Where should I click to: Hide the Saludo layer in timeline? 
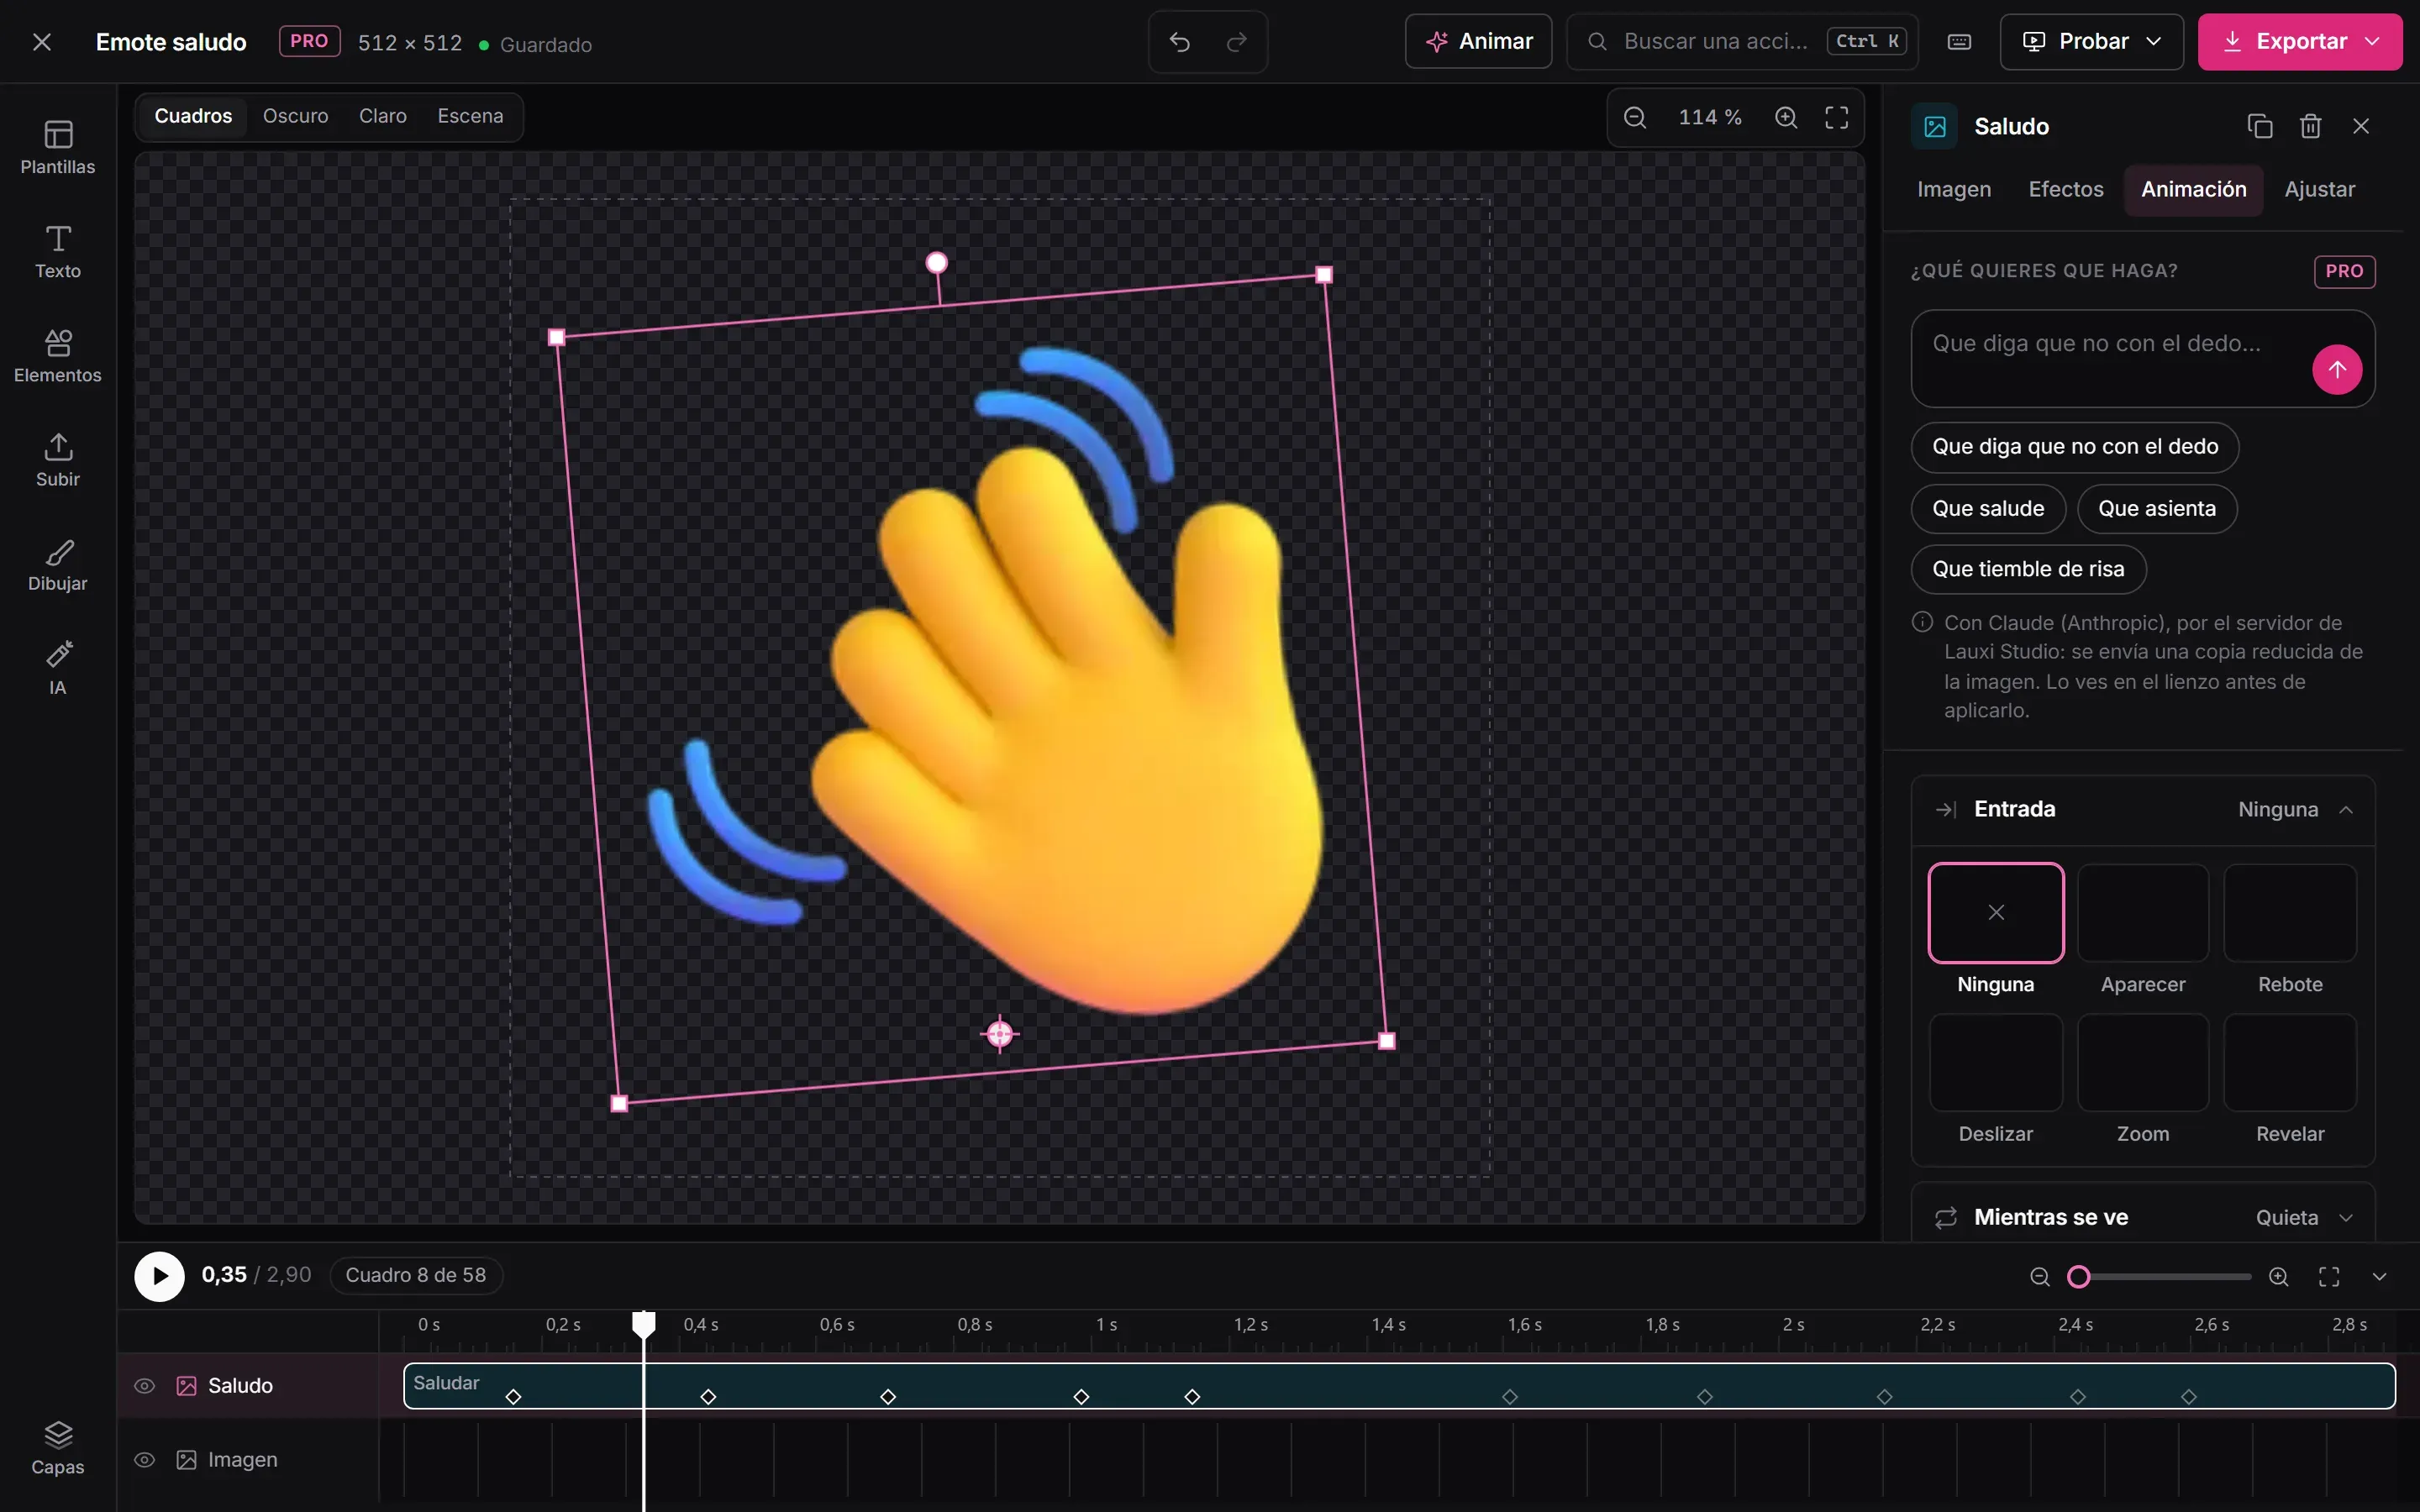click(x=145, y=1386)
